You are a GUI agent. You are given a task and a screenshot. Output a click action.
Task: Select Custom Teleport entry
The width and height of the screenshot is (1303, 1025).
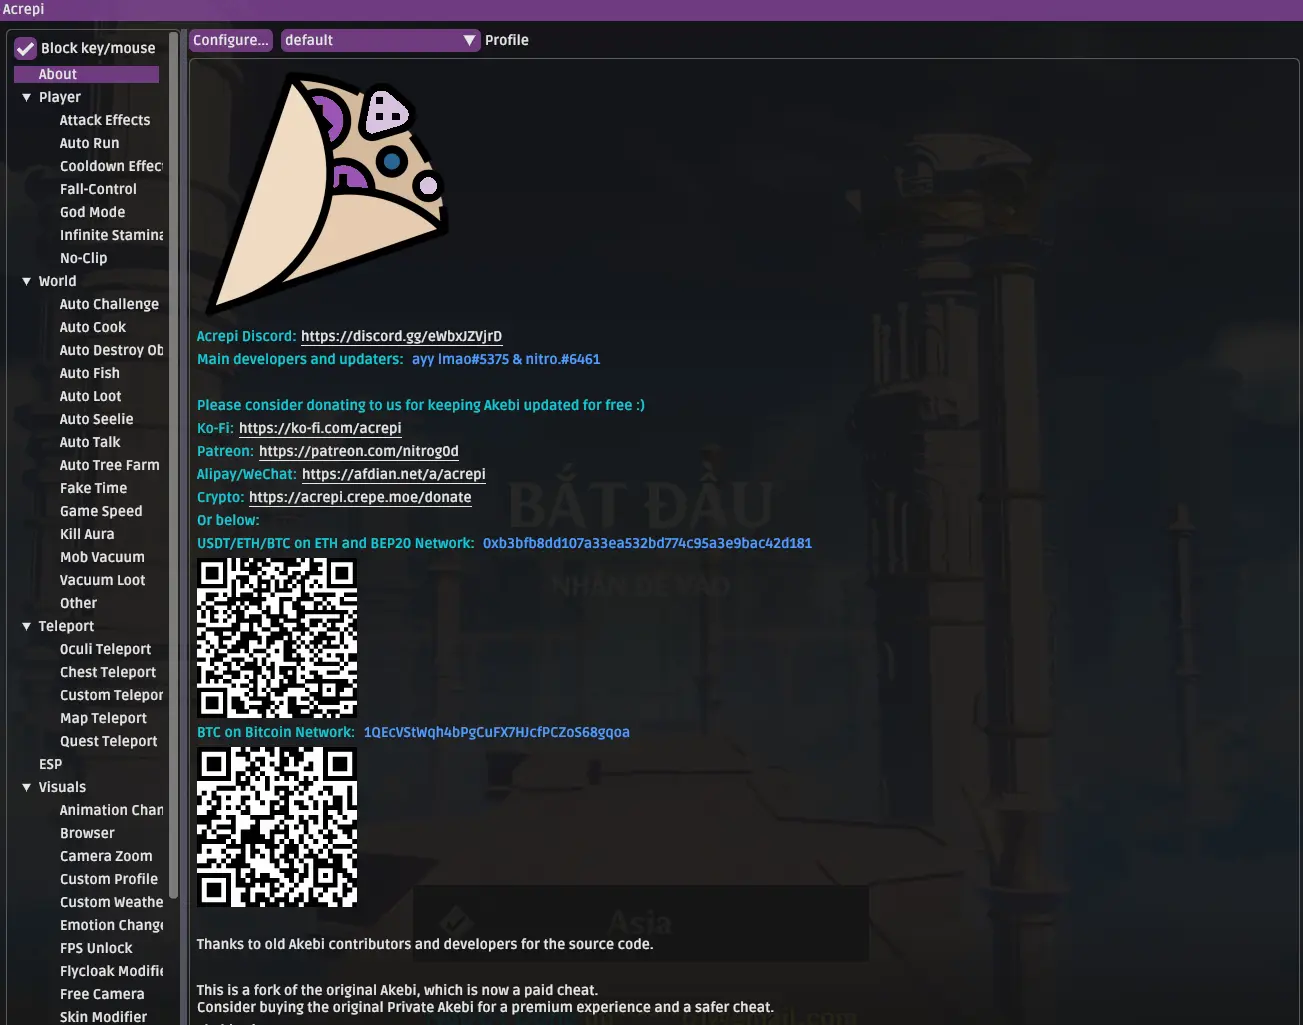(111, 695)
